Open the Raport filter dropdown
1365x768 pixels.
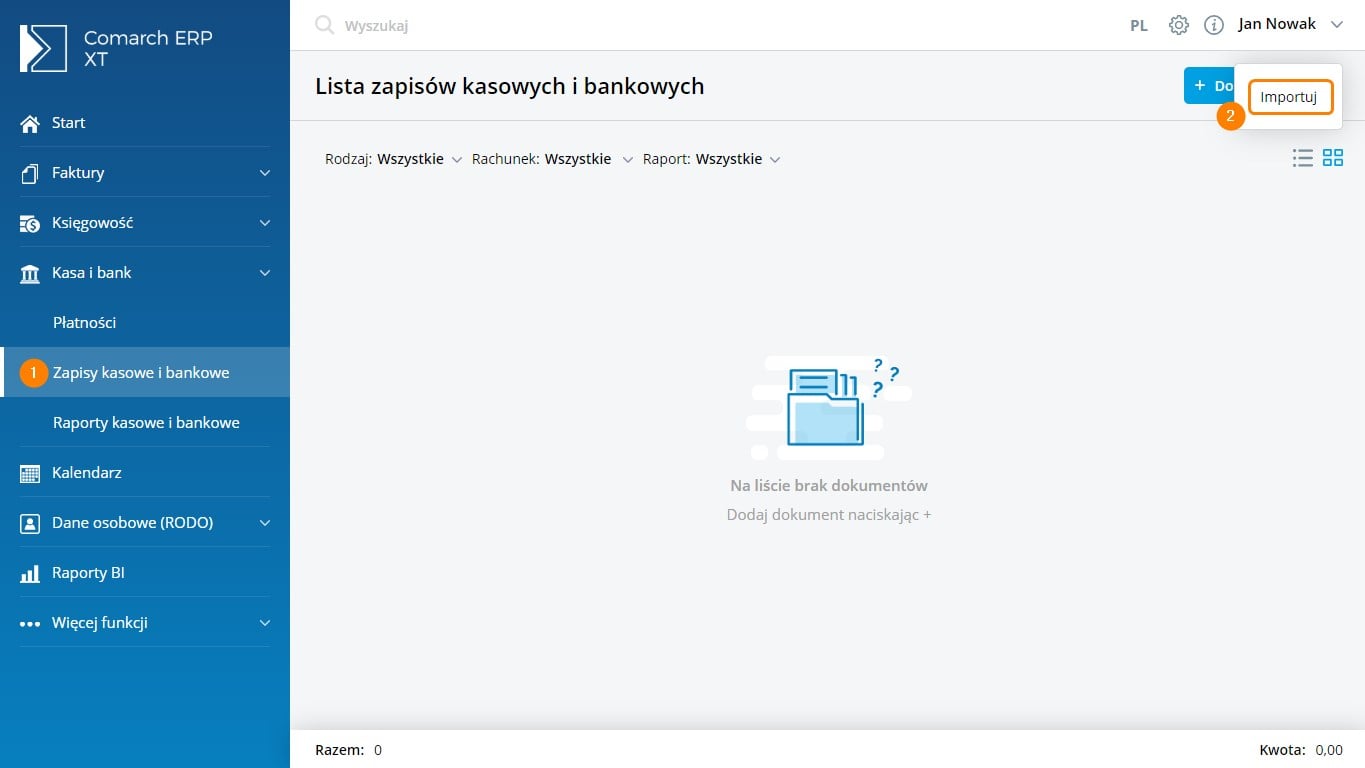pyautogui.click(x=711, y=159)
